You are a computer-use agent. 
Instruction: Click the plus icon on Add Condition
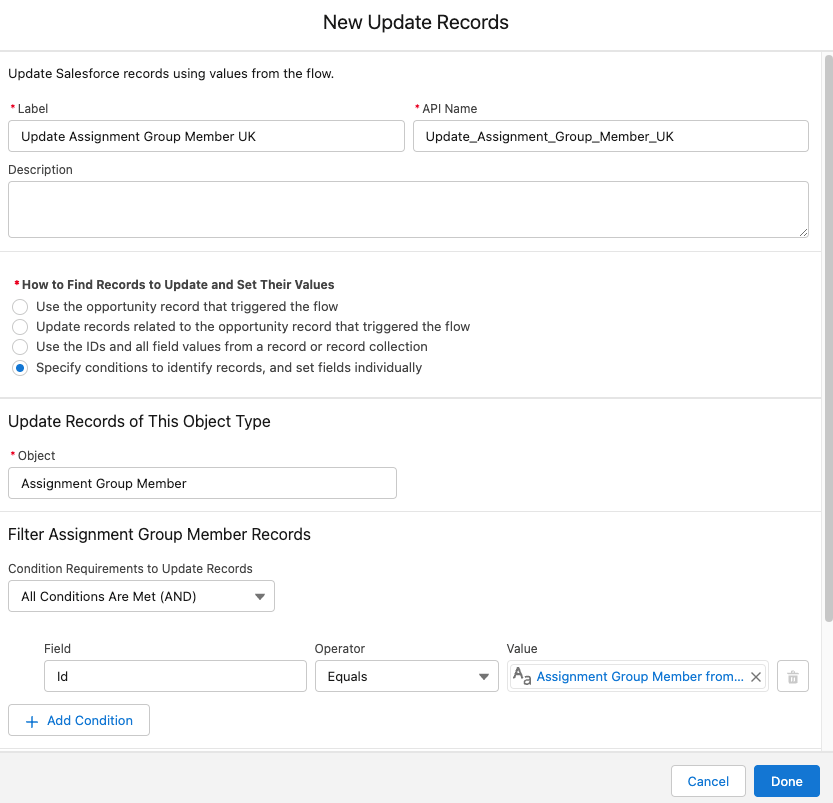point(31,721)
